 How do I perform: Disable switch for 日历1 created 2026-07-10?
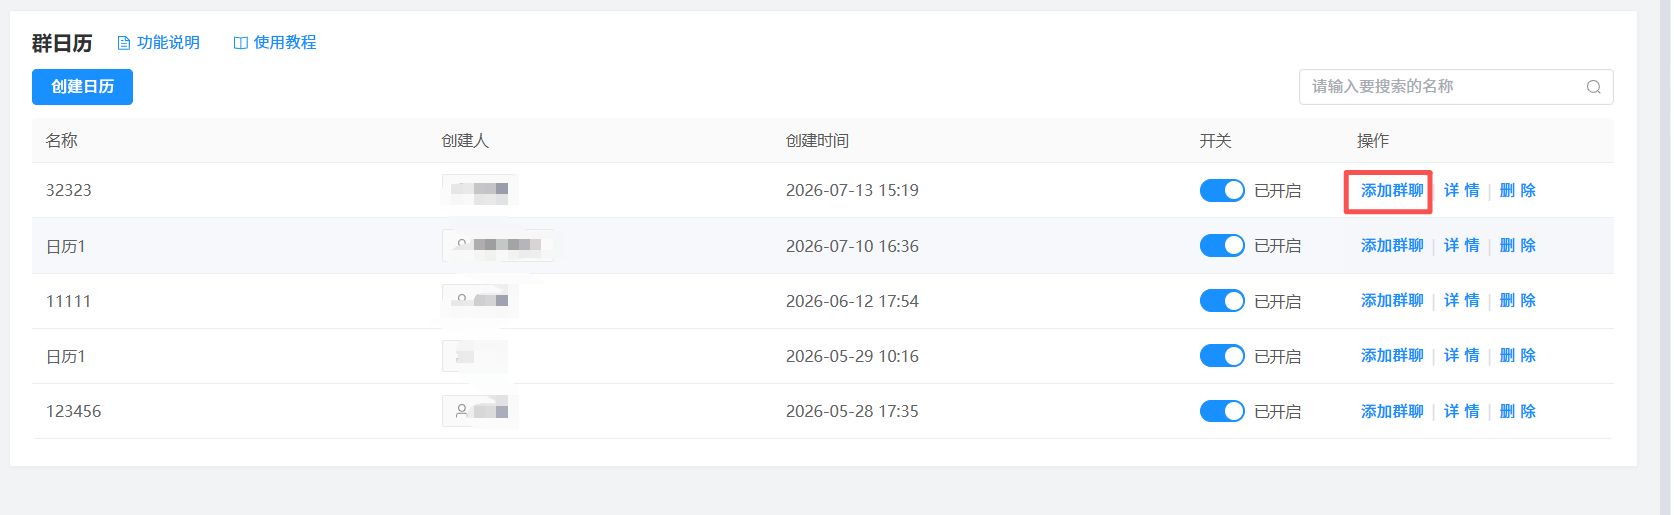tap(1222, 245)
